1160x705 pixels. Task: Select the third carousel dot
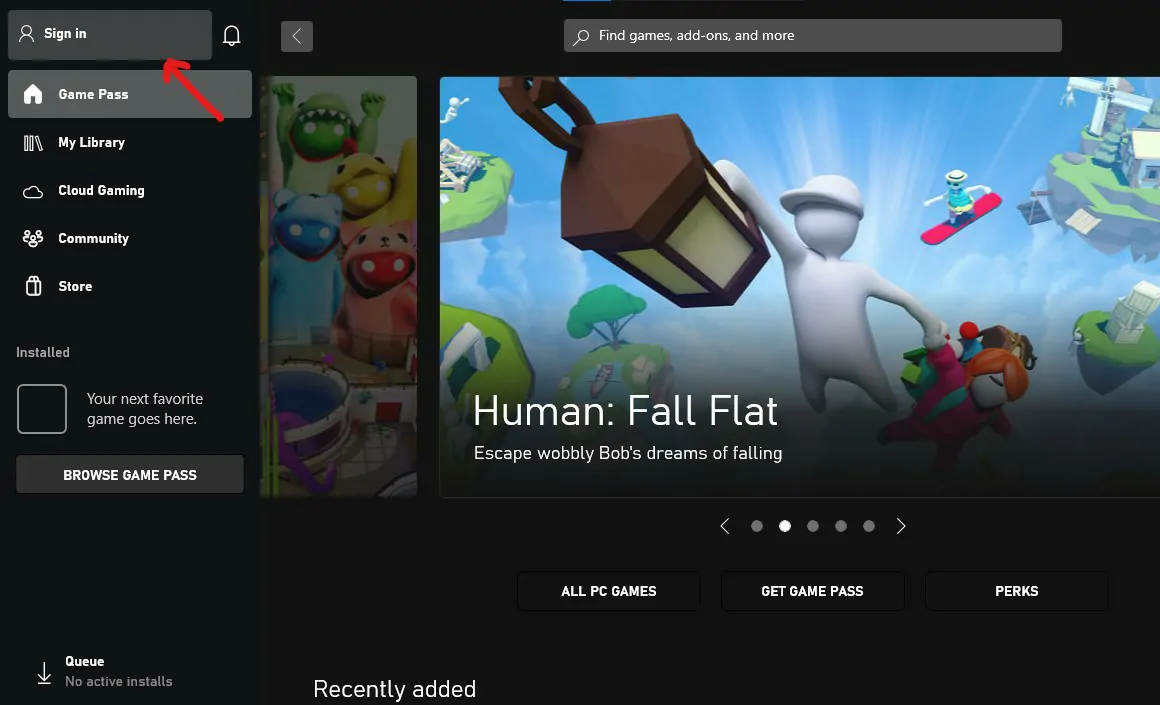[x=813, y=526]
